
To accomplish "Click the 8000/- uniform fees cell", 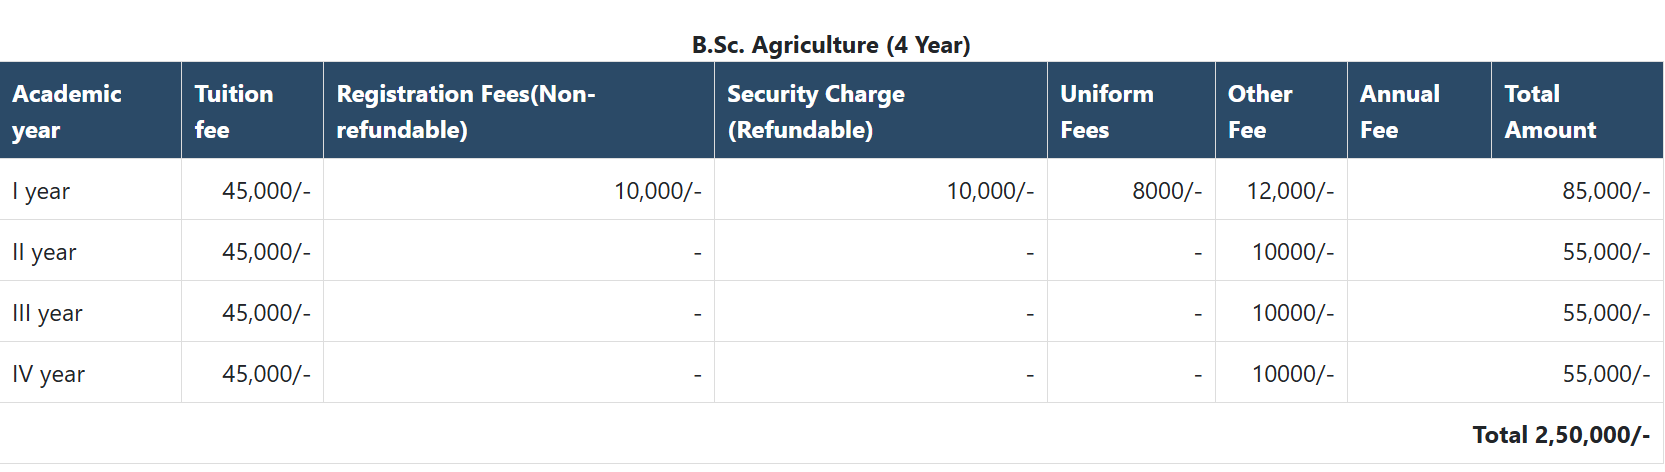I will 1167,191.
